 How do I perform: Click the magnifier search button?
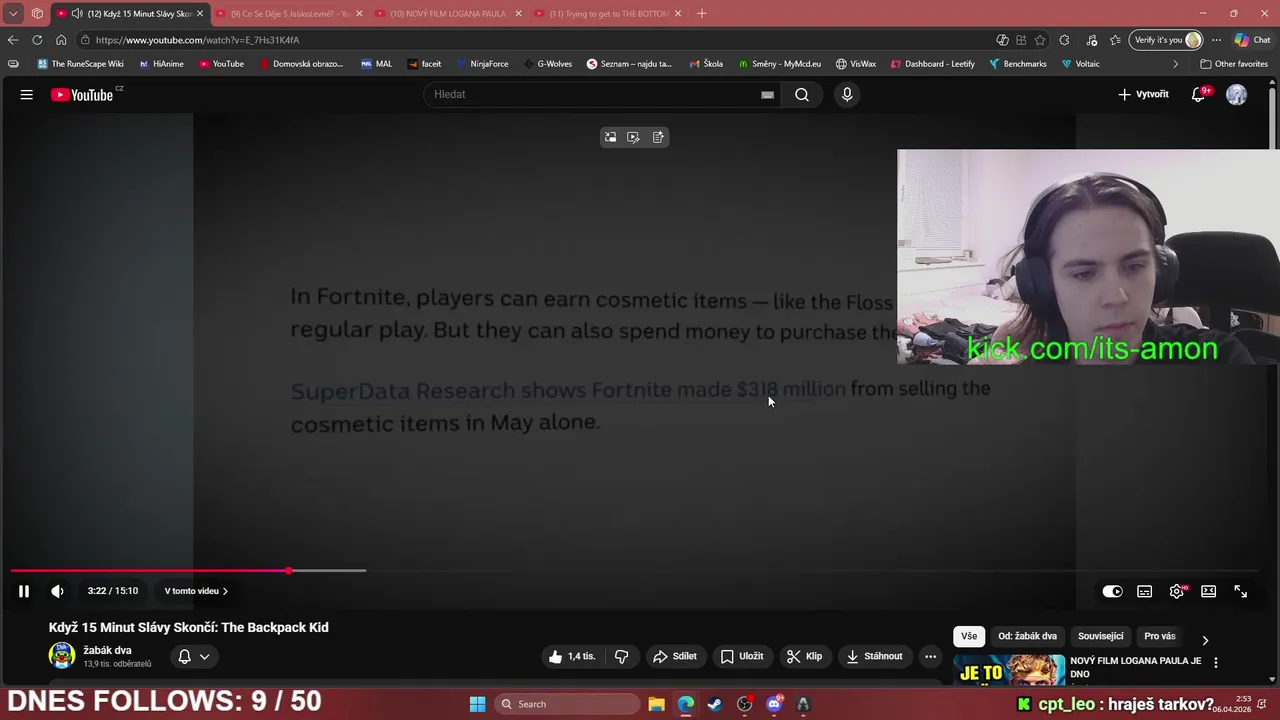[802, 94]
